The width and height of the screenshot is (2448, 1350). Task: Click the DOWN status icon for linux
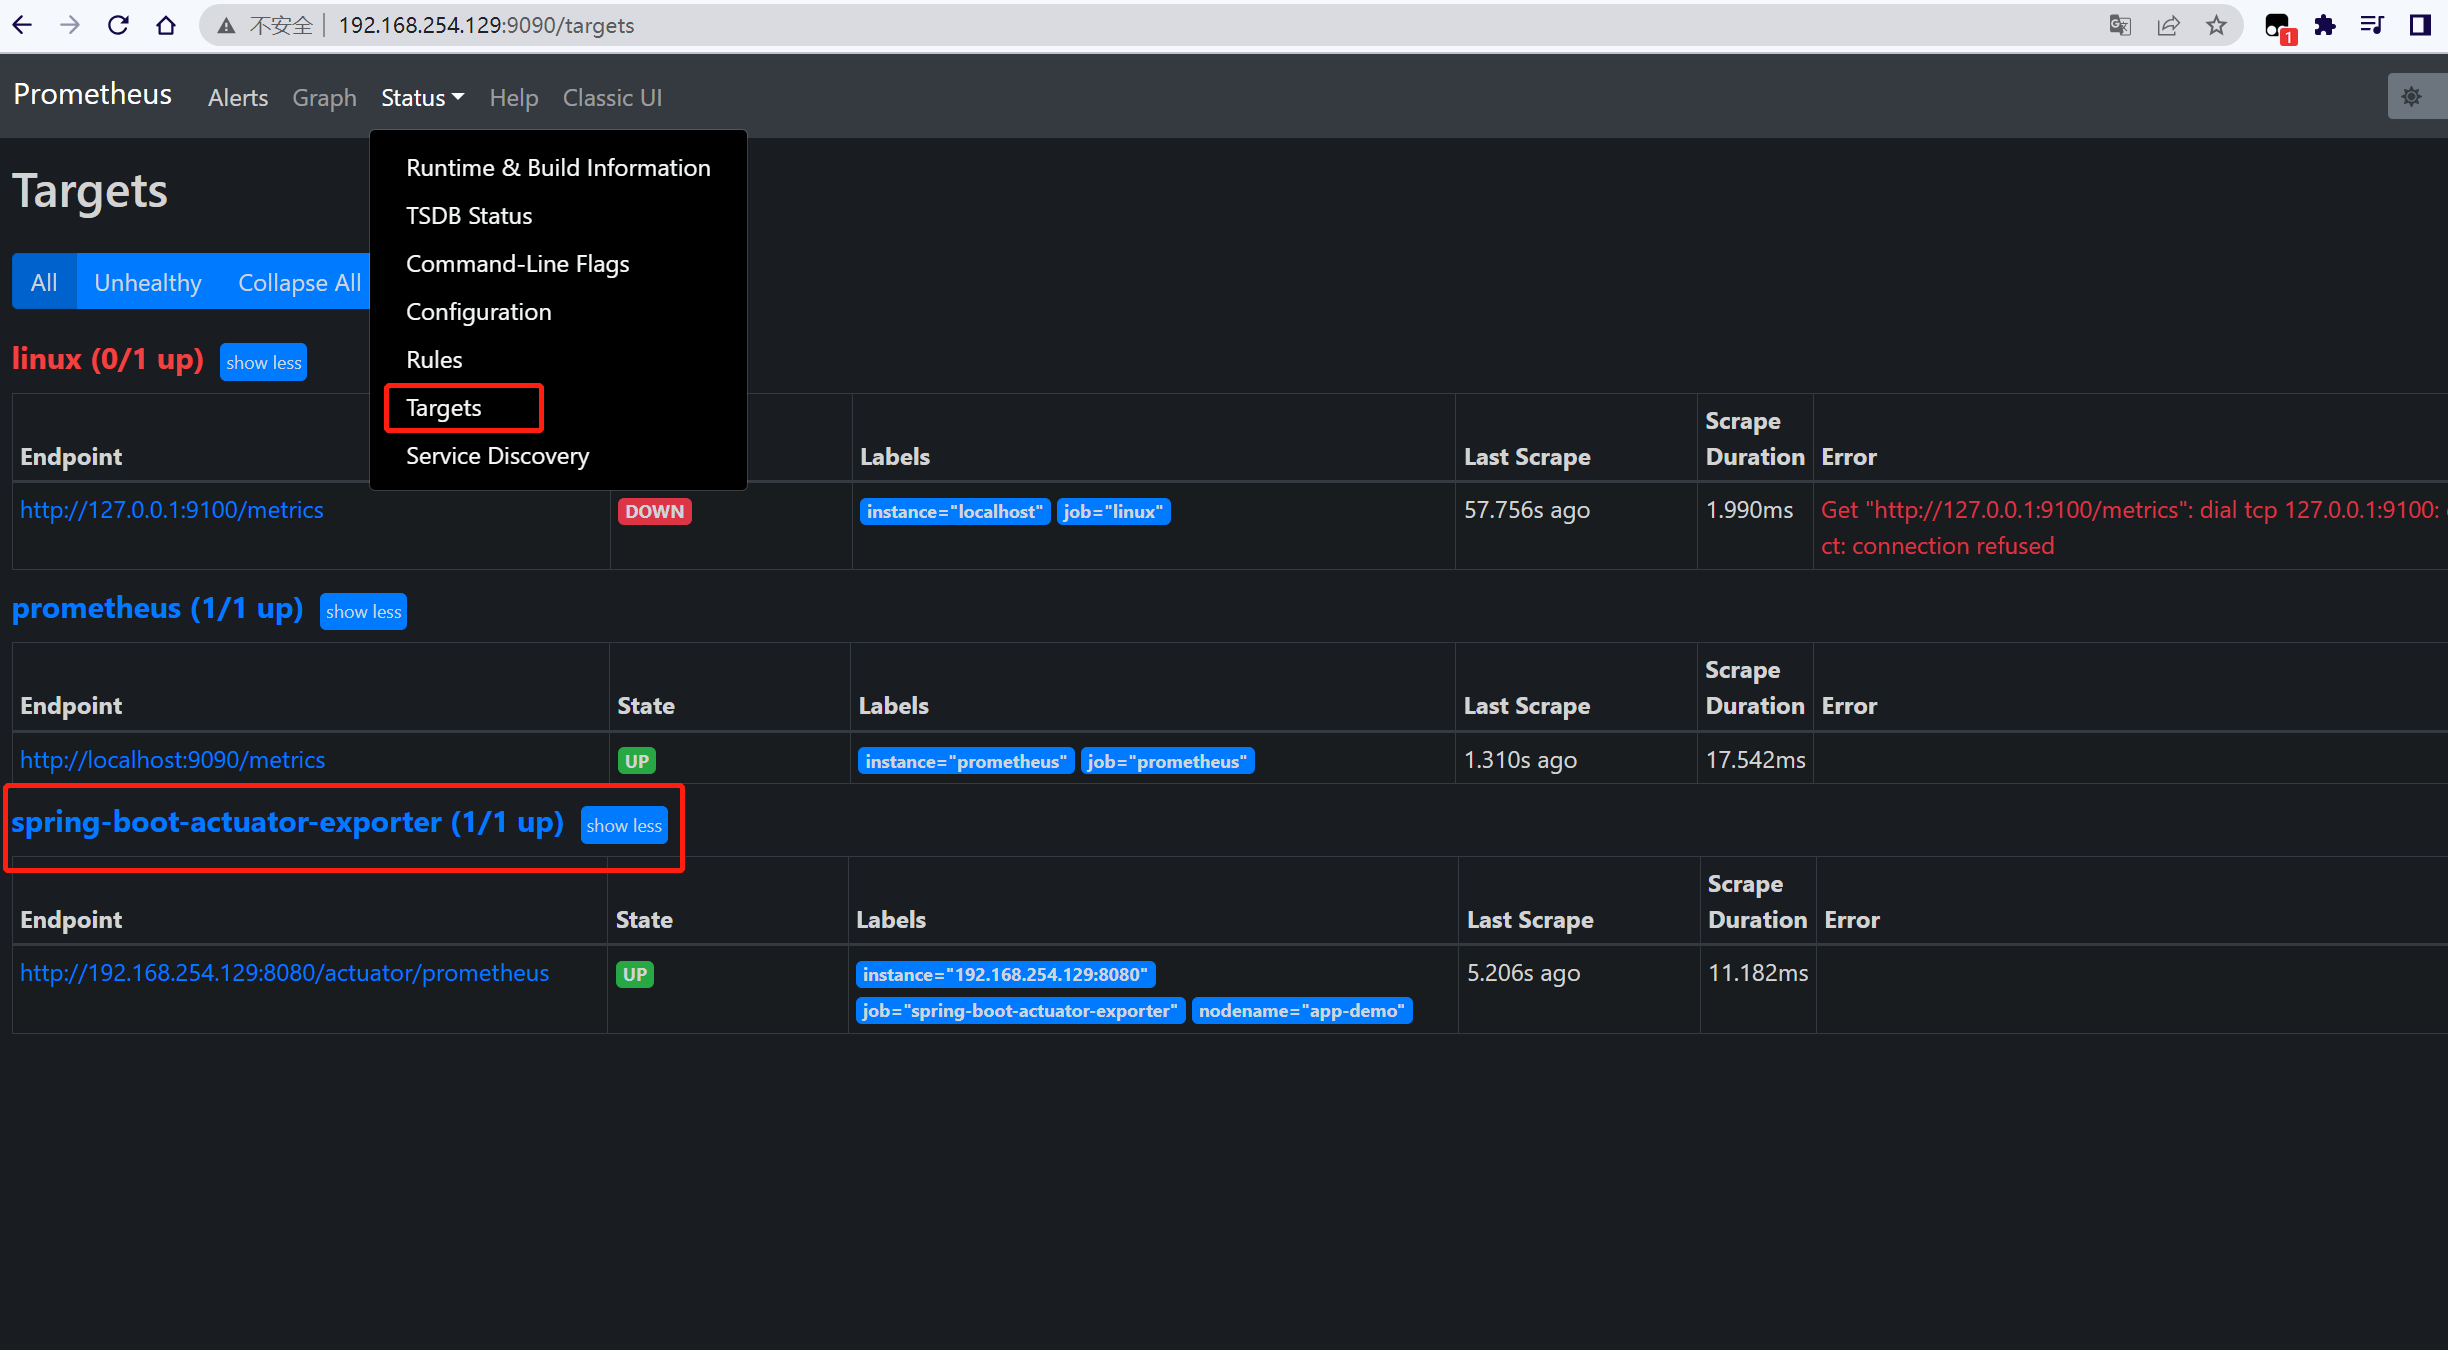click(655, 510)
